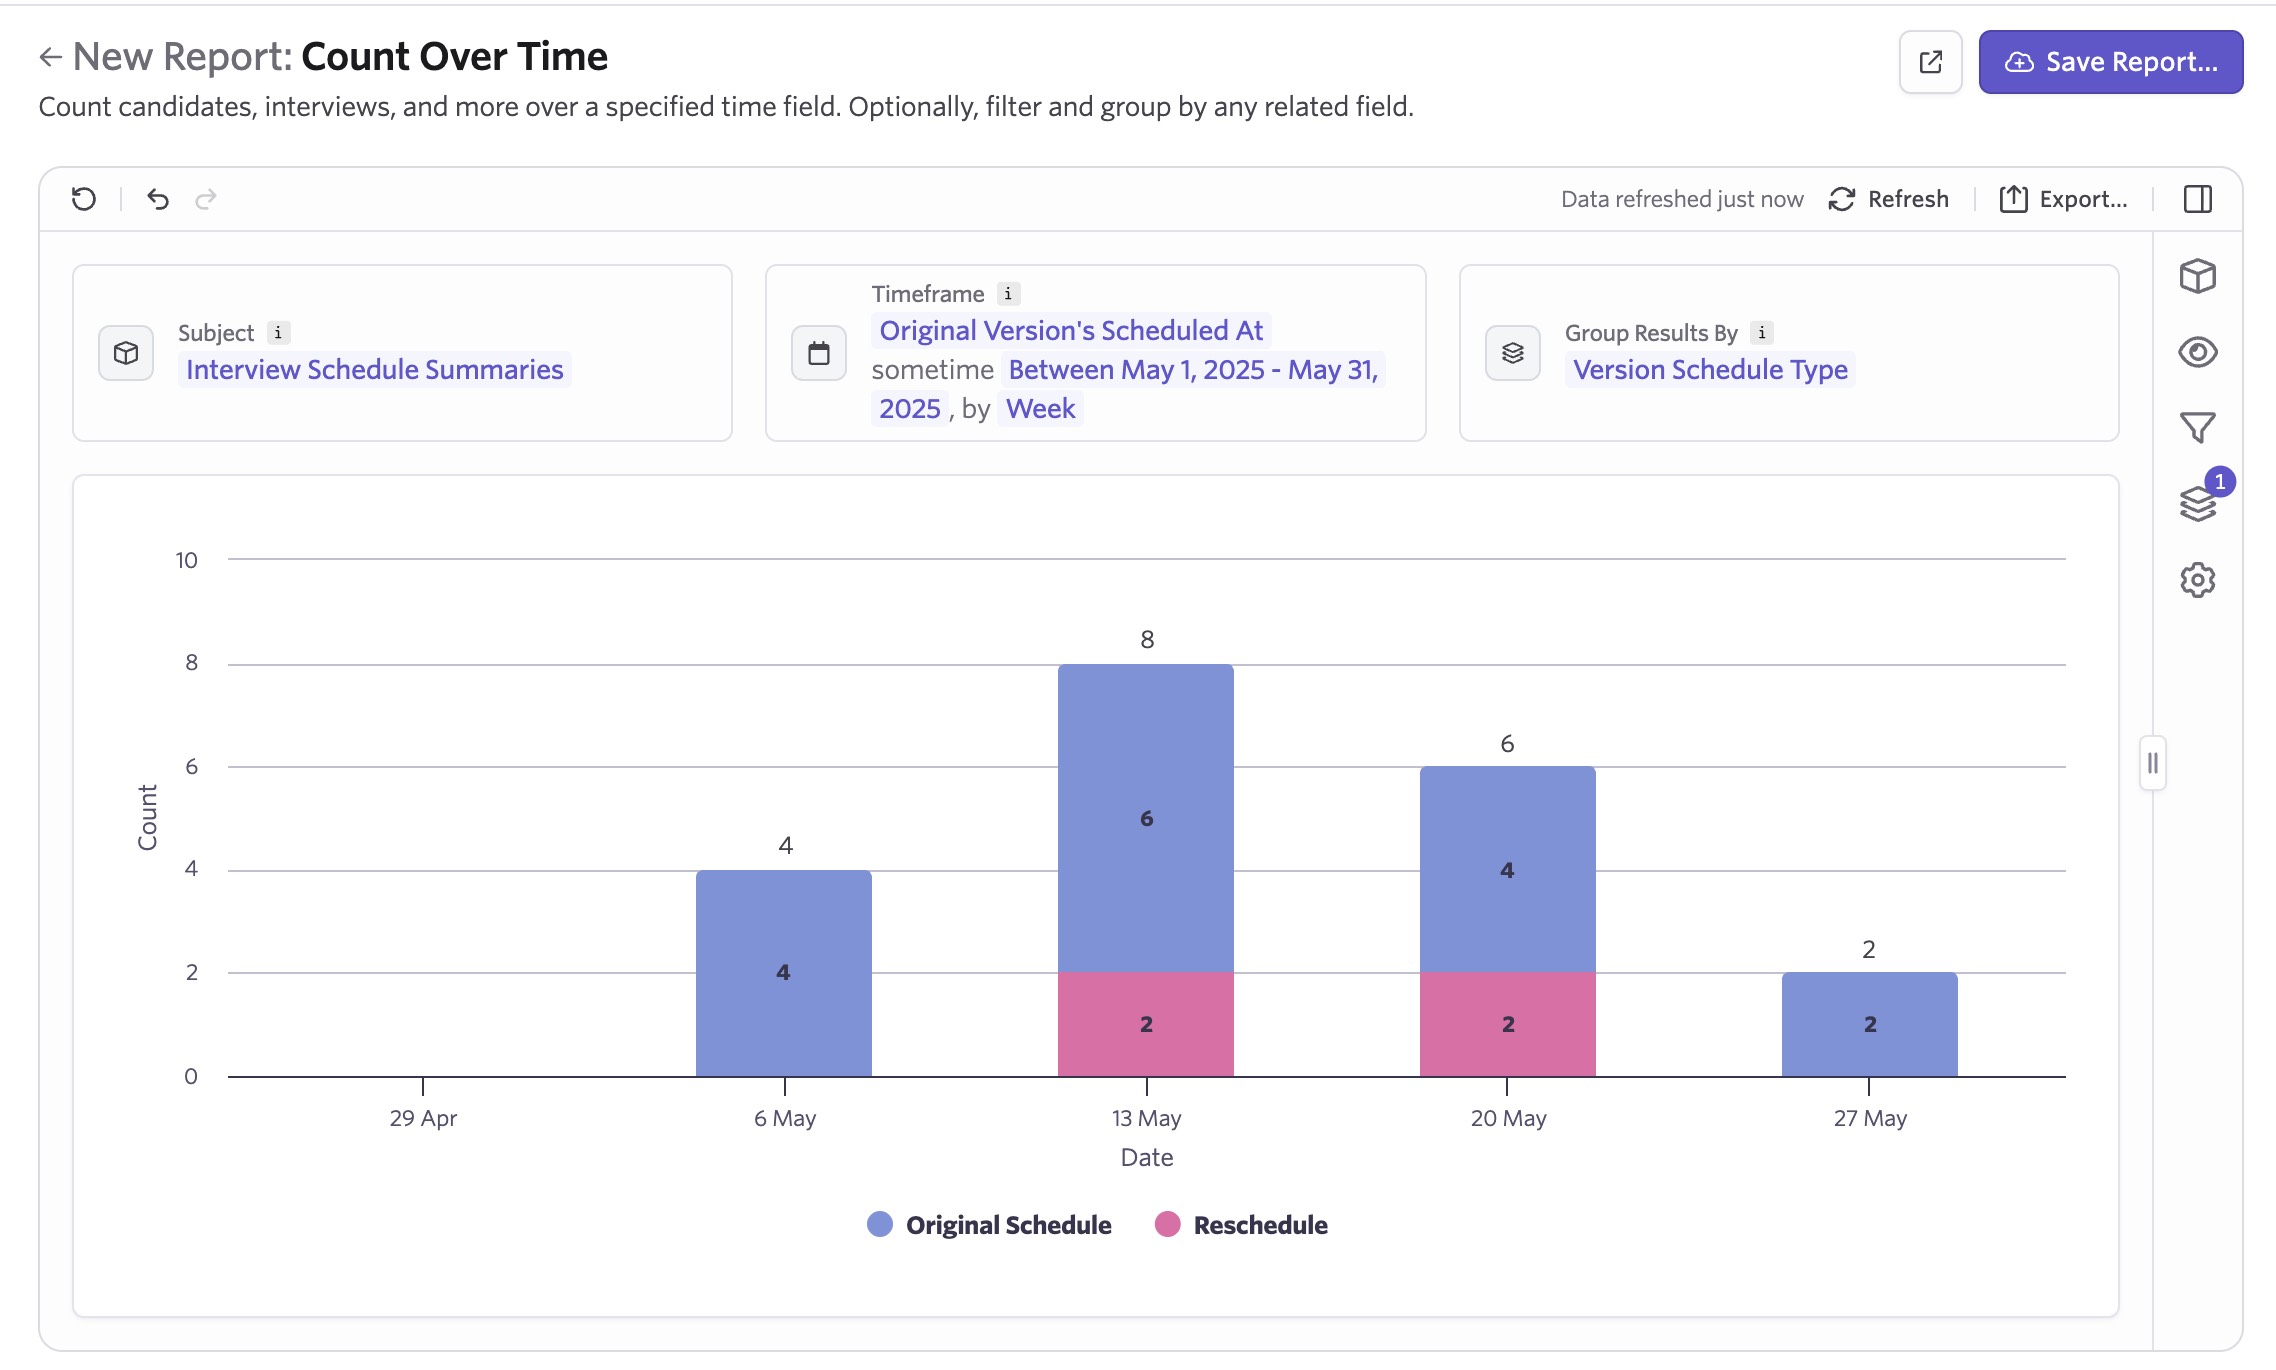Open Original Version's Scheduled At field selector
Viewport: 2276px width, 1370px height.
pos(1070,331)
